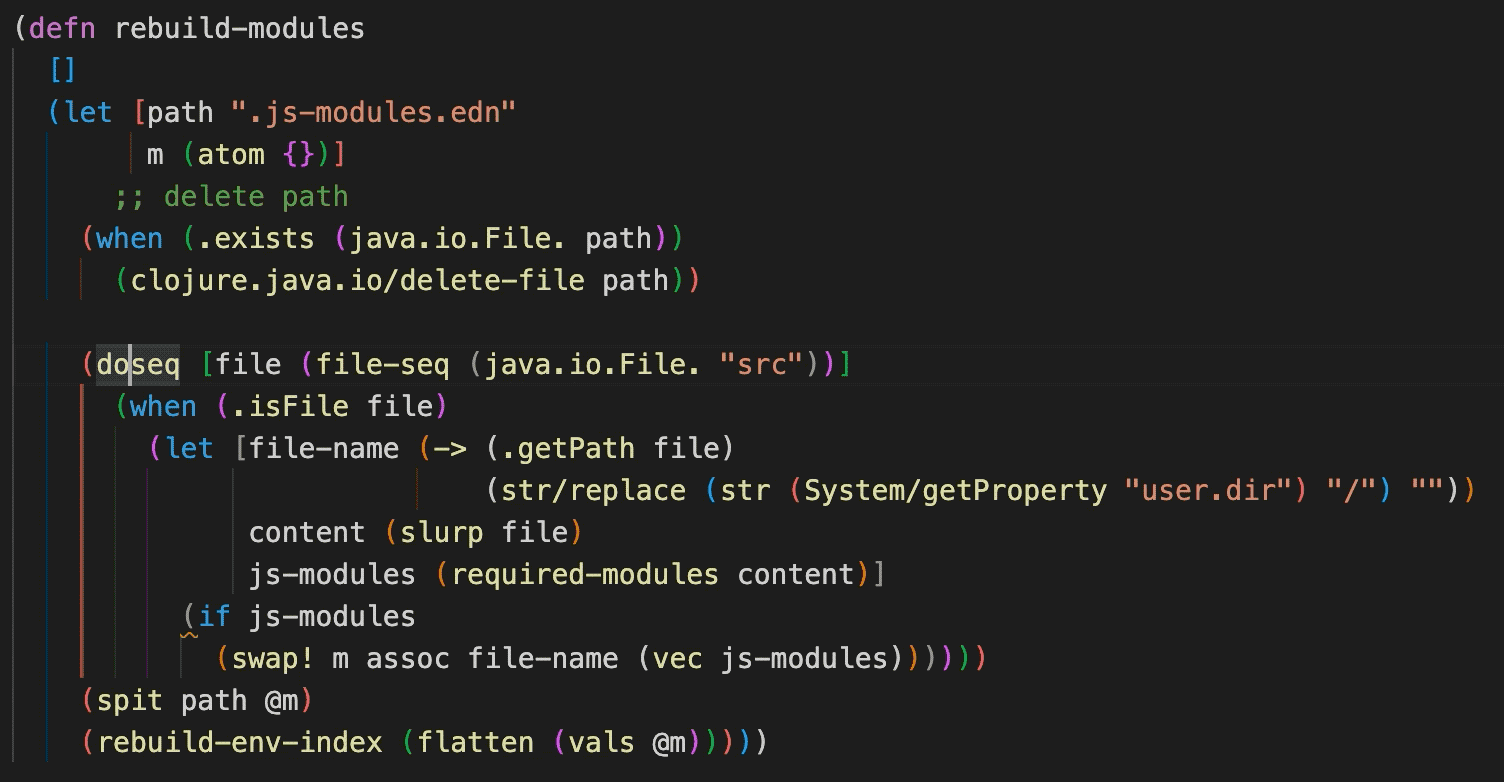Click the "/" string literal
1504x782 pixels.
pos(1352,490)
